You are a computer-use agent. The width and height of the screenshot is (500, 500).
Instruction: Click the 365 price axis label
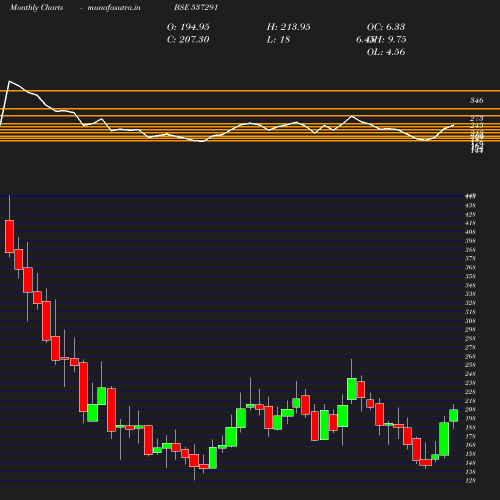click(x=470, y=268)
